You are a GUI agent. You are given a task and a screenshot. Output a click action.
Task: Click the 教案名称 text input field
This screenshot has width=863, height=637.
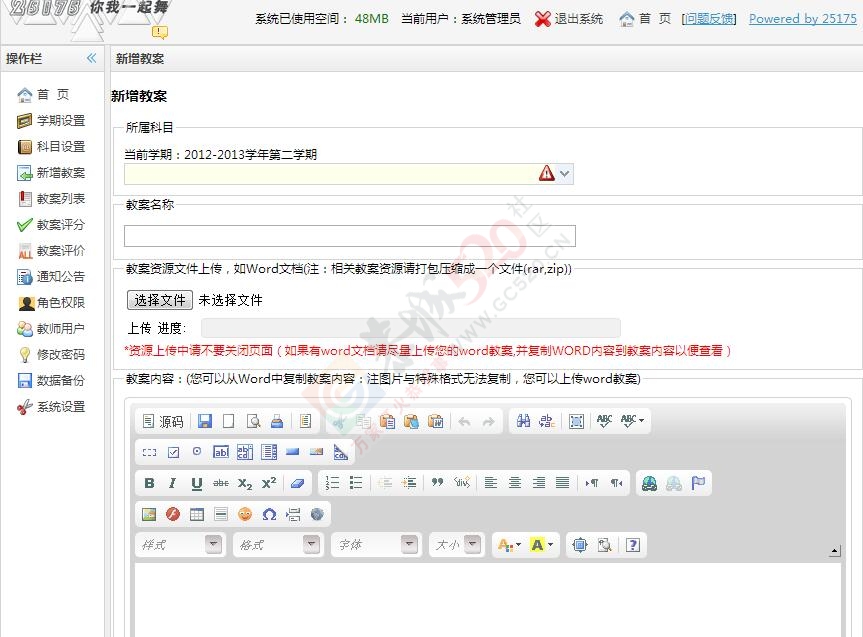pyautogui.click(x=349, y=236)
